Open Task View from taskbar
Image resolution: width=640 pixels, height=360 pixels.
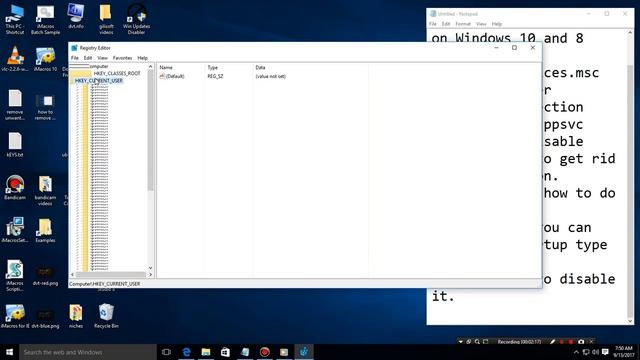(166, 352)
